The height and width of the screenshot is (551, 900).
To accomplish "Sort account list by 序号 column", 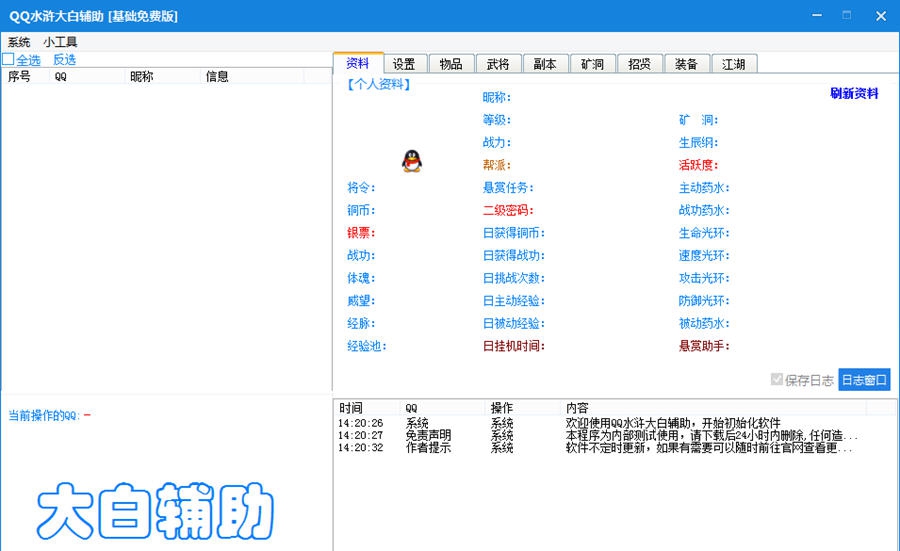I will [x=26, y=76].
